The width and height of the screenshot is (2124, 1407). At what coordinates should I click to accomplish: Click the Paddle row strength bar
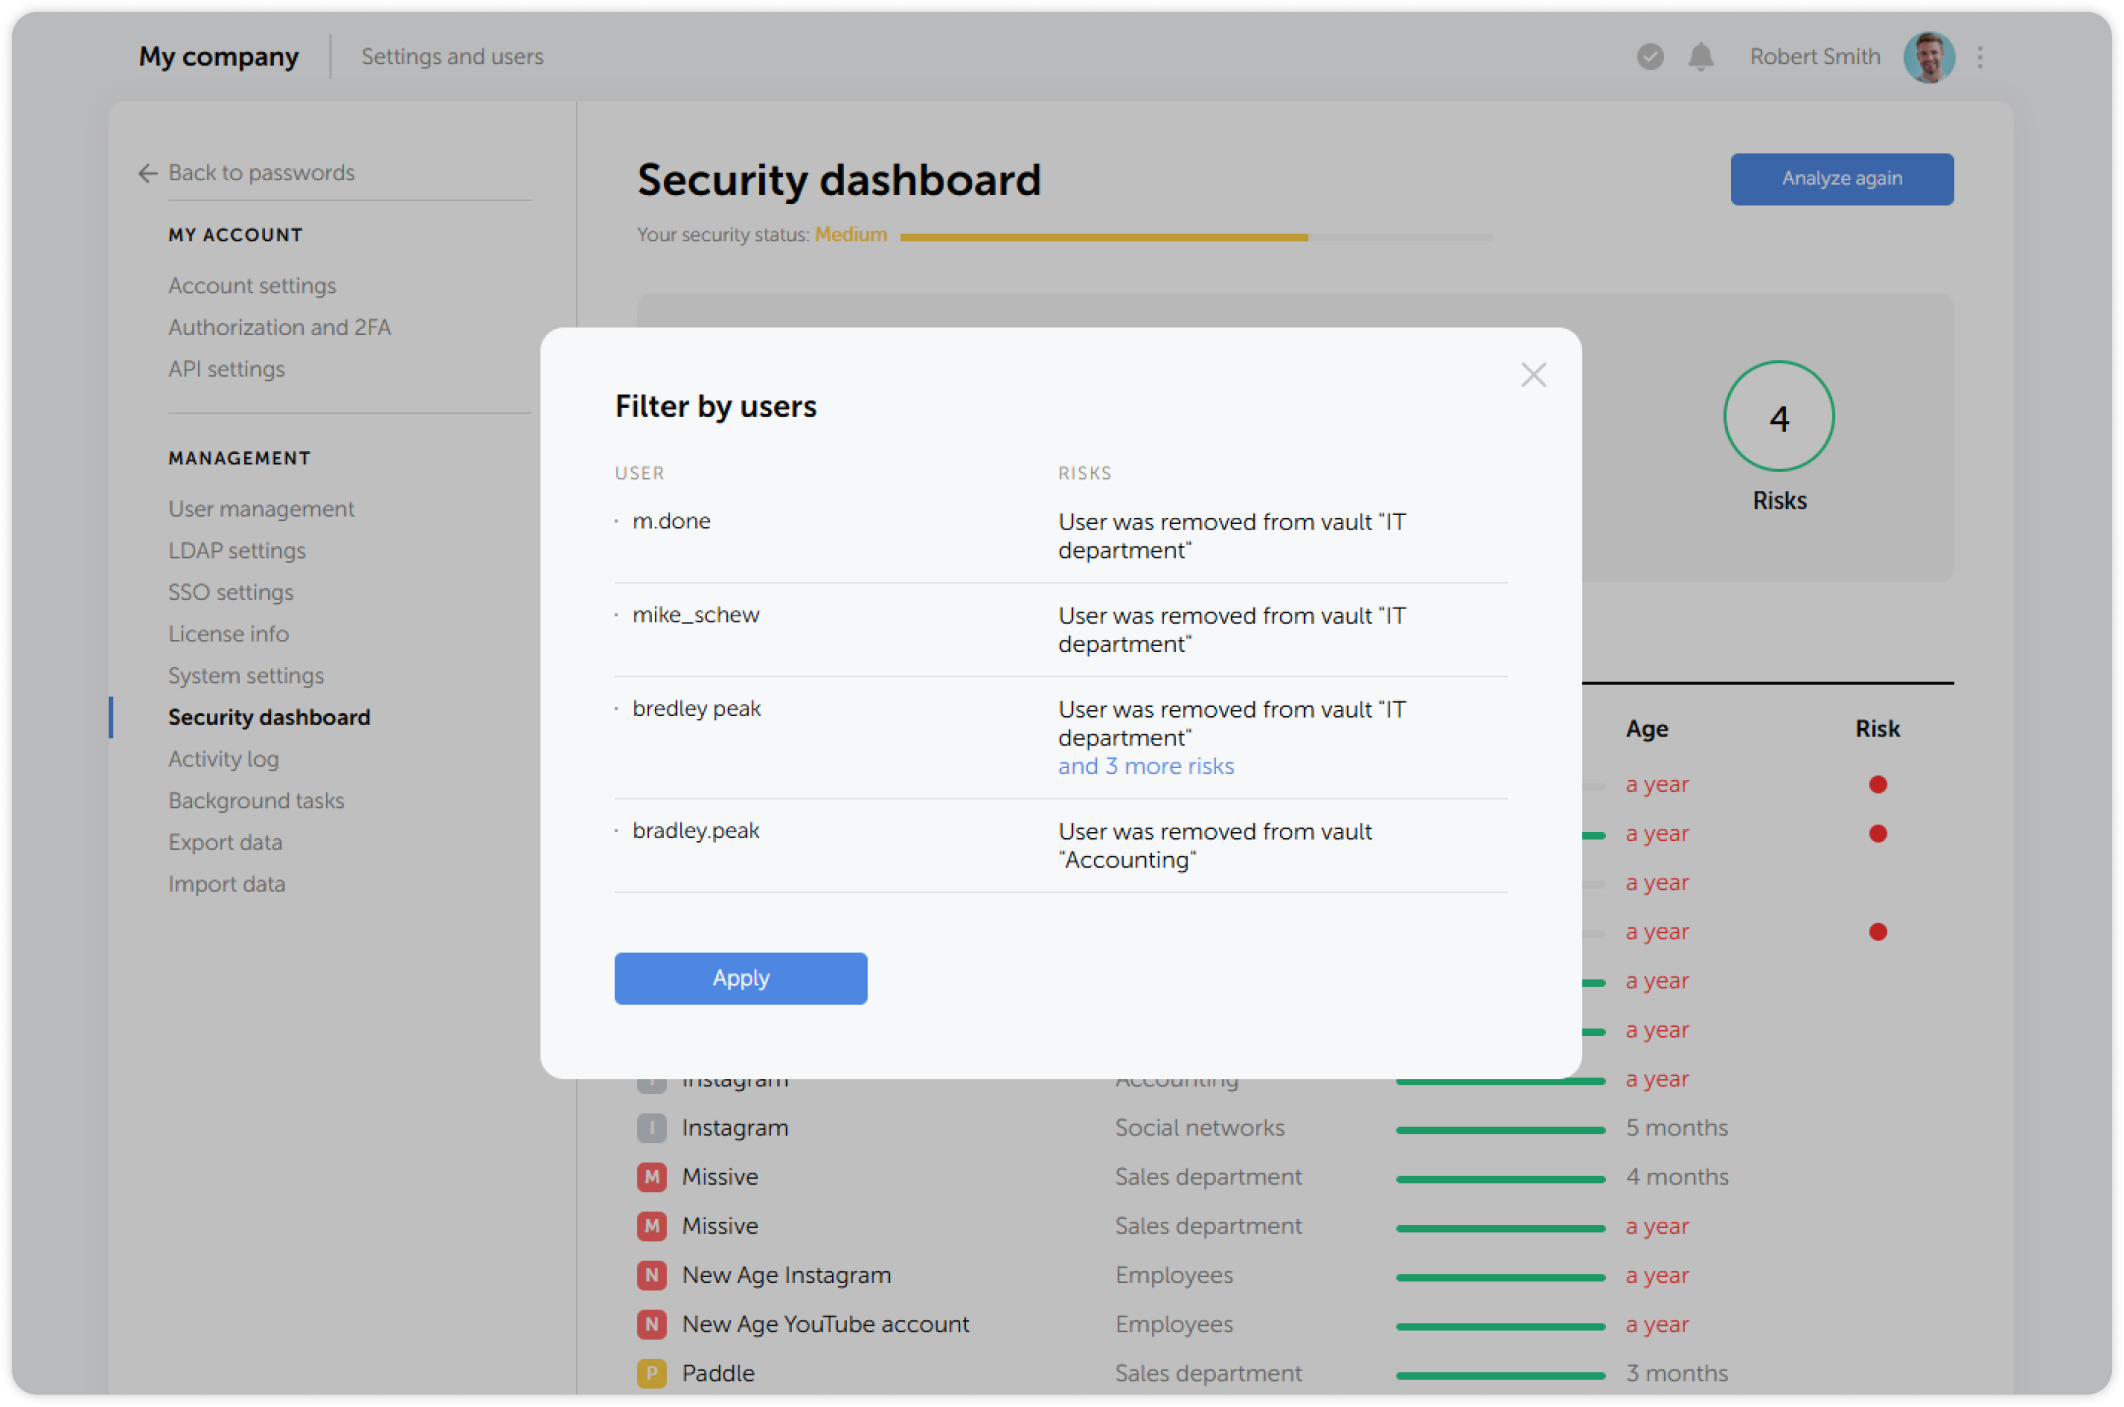1500,1375
